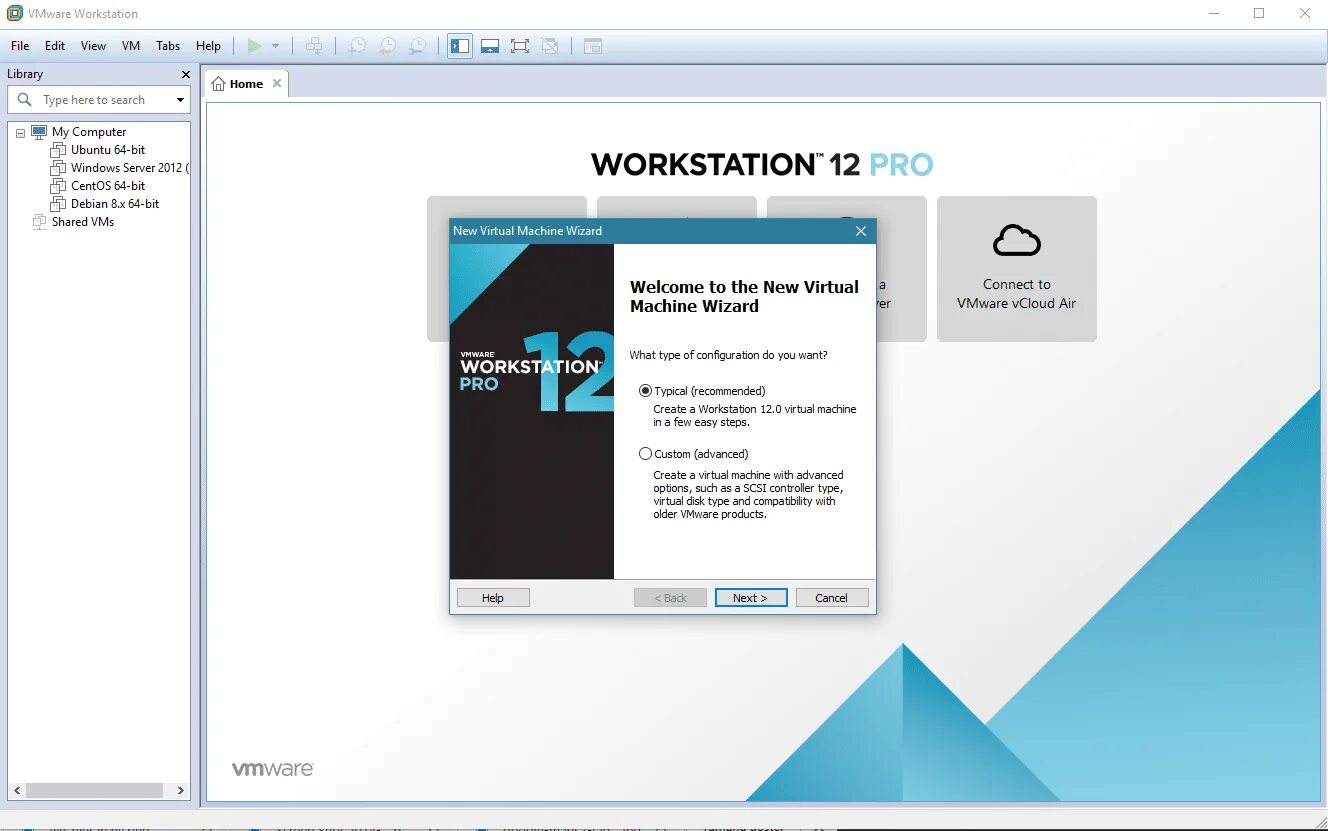Viewport: 1328px width, 831px height.
Task: Click the disabled Back button in the wizard
Action: click(x=671, y=598)
